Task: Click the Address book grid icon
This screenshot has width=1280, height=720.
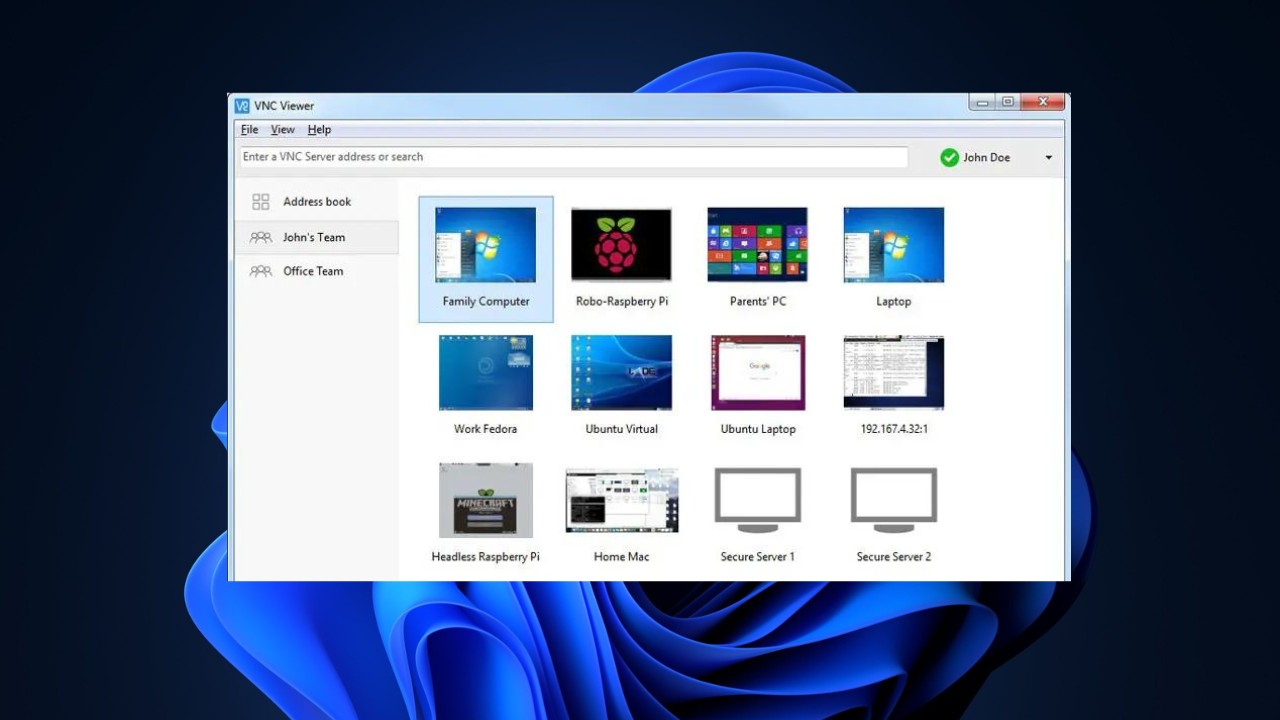Action: coord(261,202)
